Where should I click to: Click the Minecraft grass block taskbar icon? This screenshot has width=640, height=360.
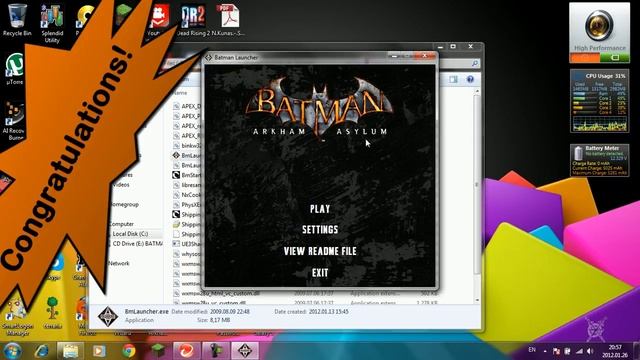[x=158, y=350]
